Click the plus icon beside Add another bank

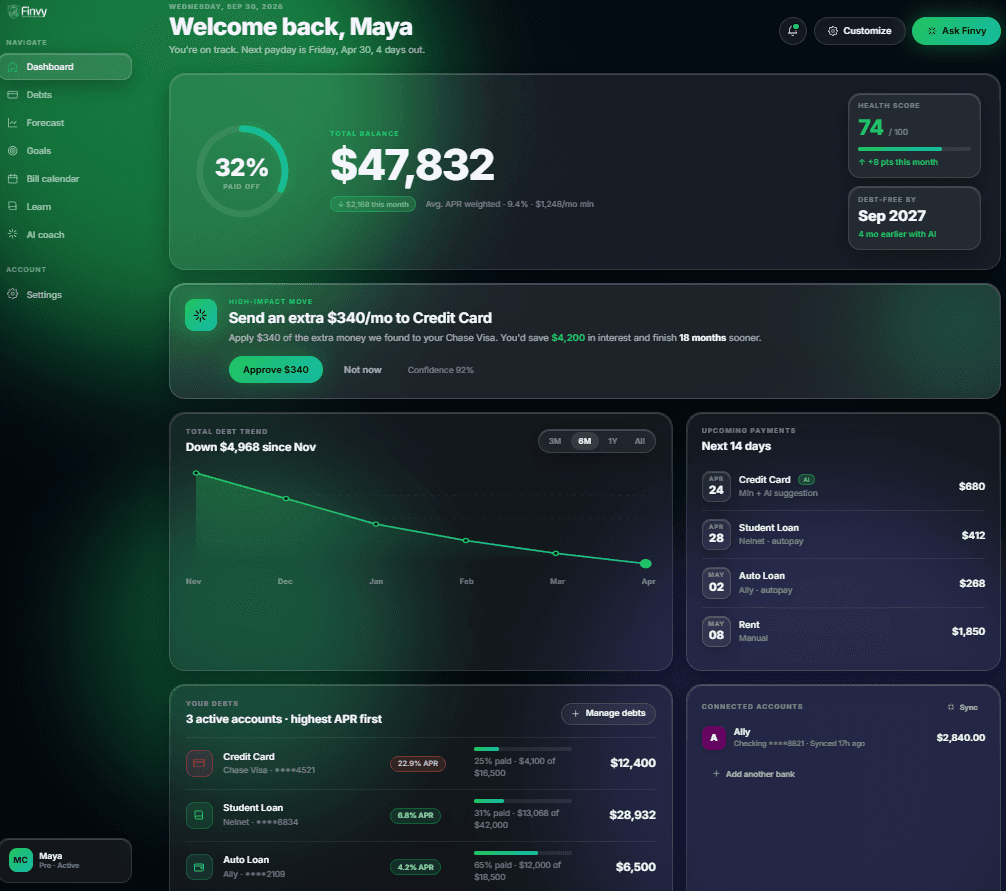click(x=716, y=774)
